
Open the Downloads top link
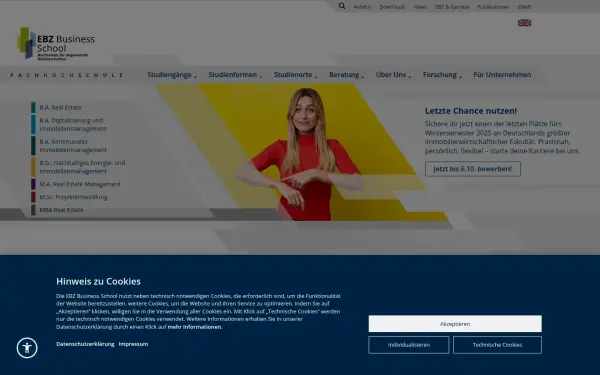[x=392, y=7]
